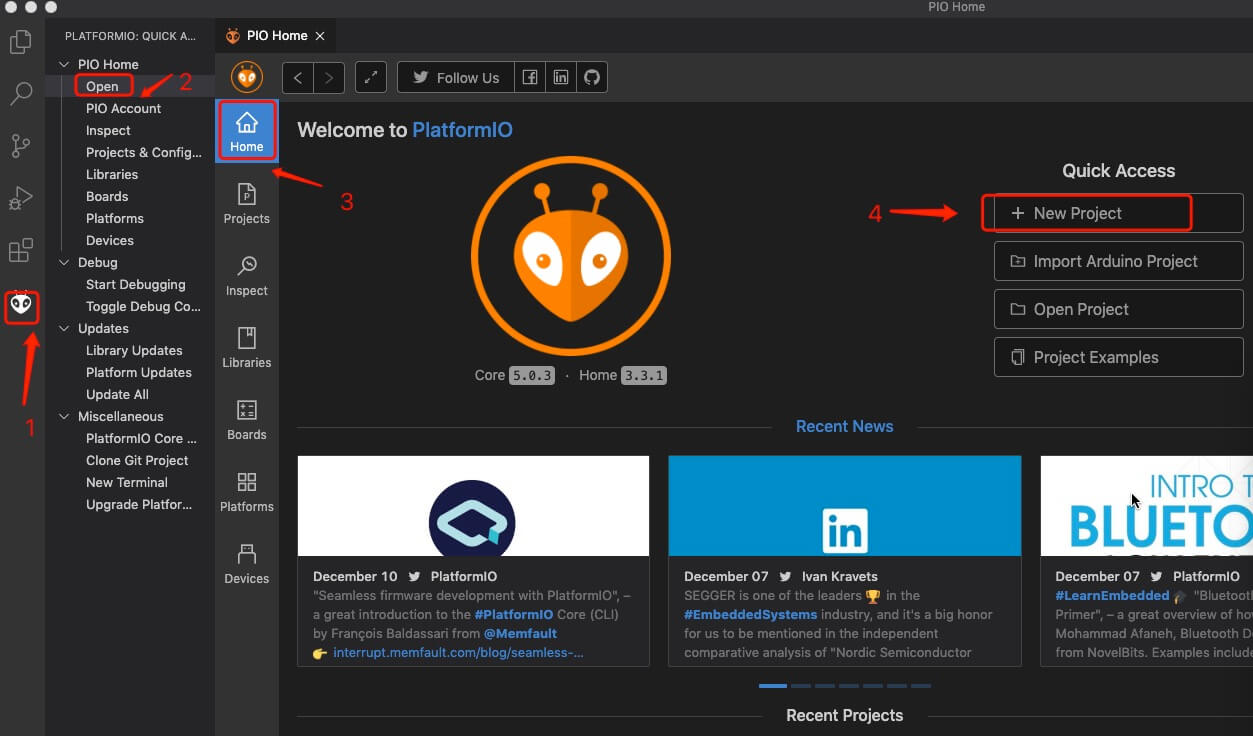
Task: Open Boards in PIO Home sidebar
Action: coord(247,419)
